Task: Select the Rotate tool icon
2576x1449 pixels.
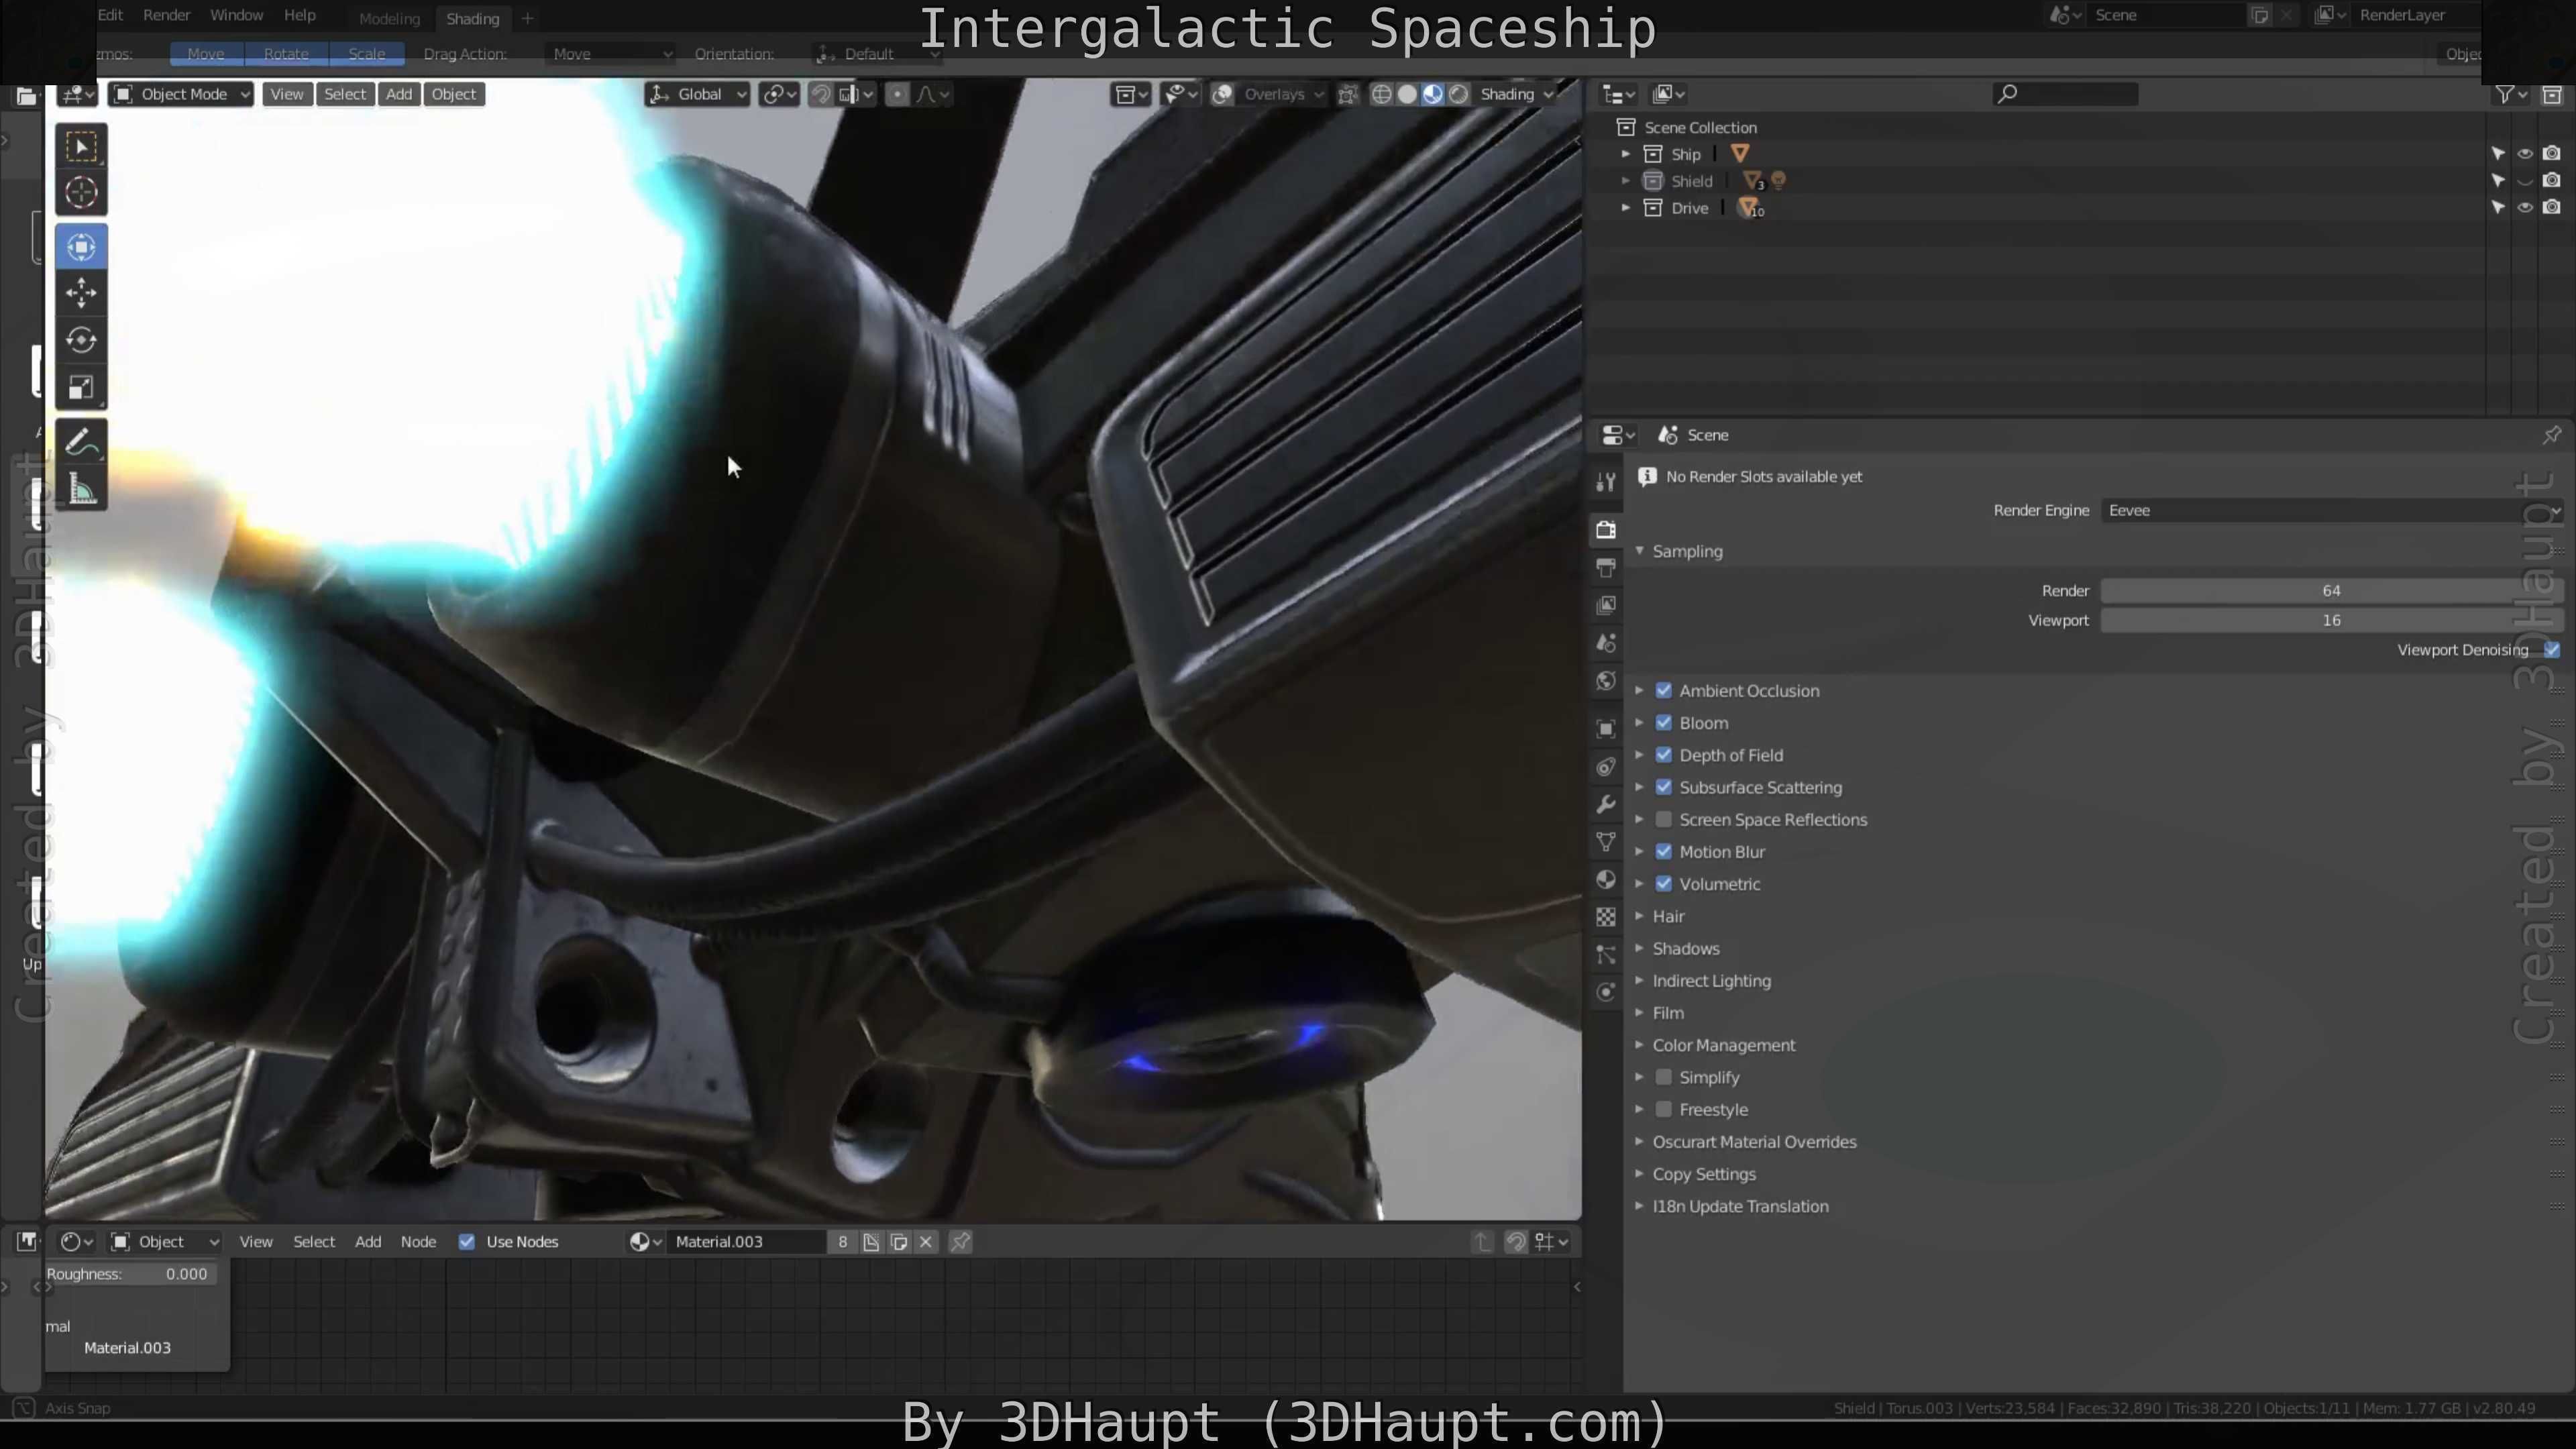Action: pos(81,340)
